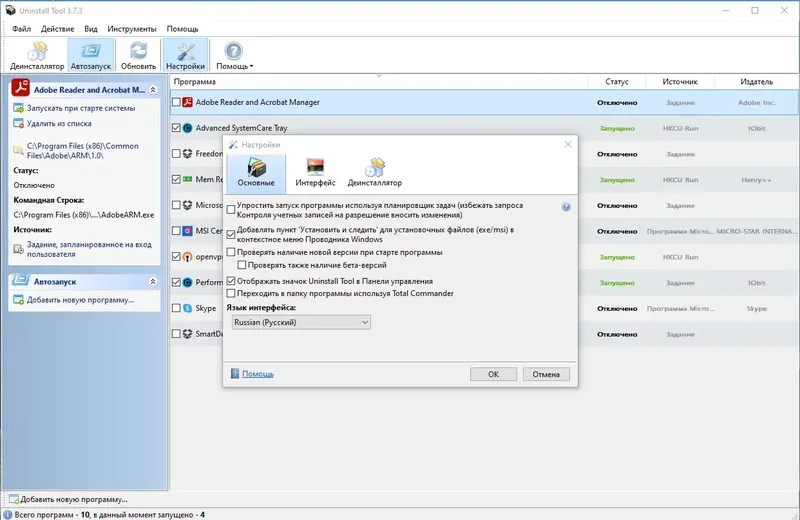The width and height of the screenshot is (800, 520).
Task: Click the MSI row icon
Action: (187, 231)
